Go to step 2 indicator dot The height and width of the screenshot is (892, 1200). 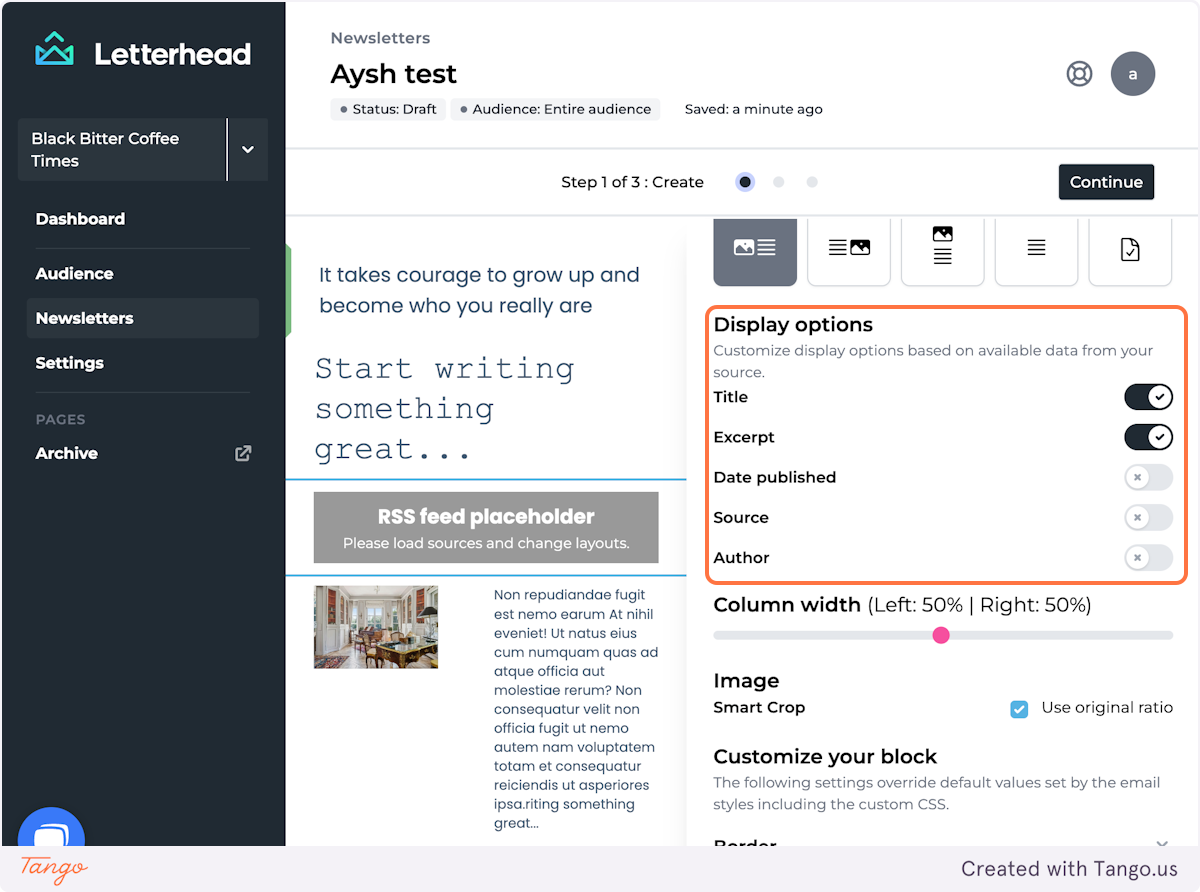pyautogui.click(x=779, y=182)
